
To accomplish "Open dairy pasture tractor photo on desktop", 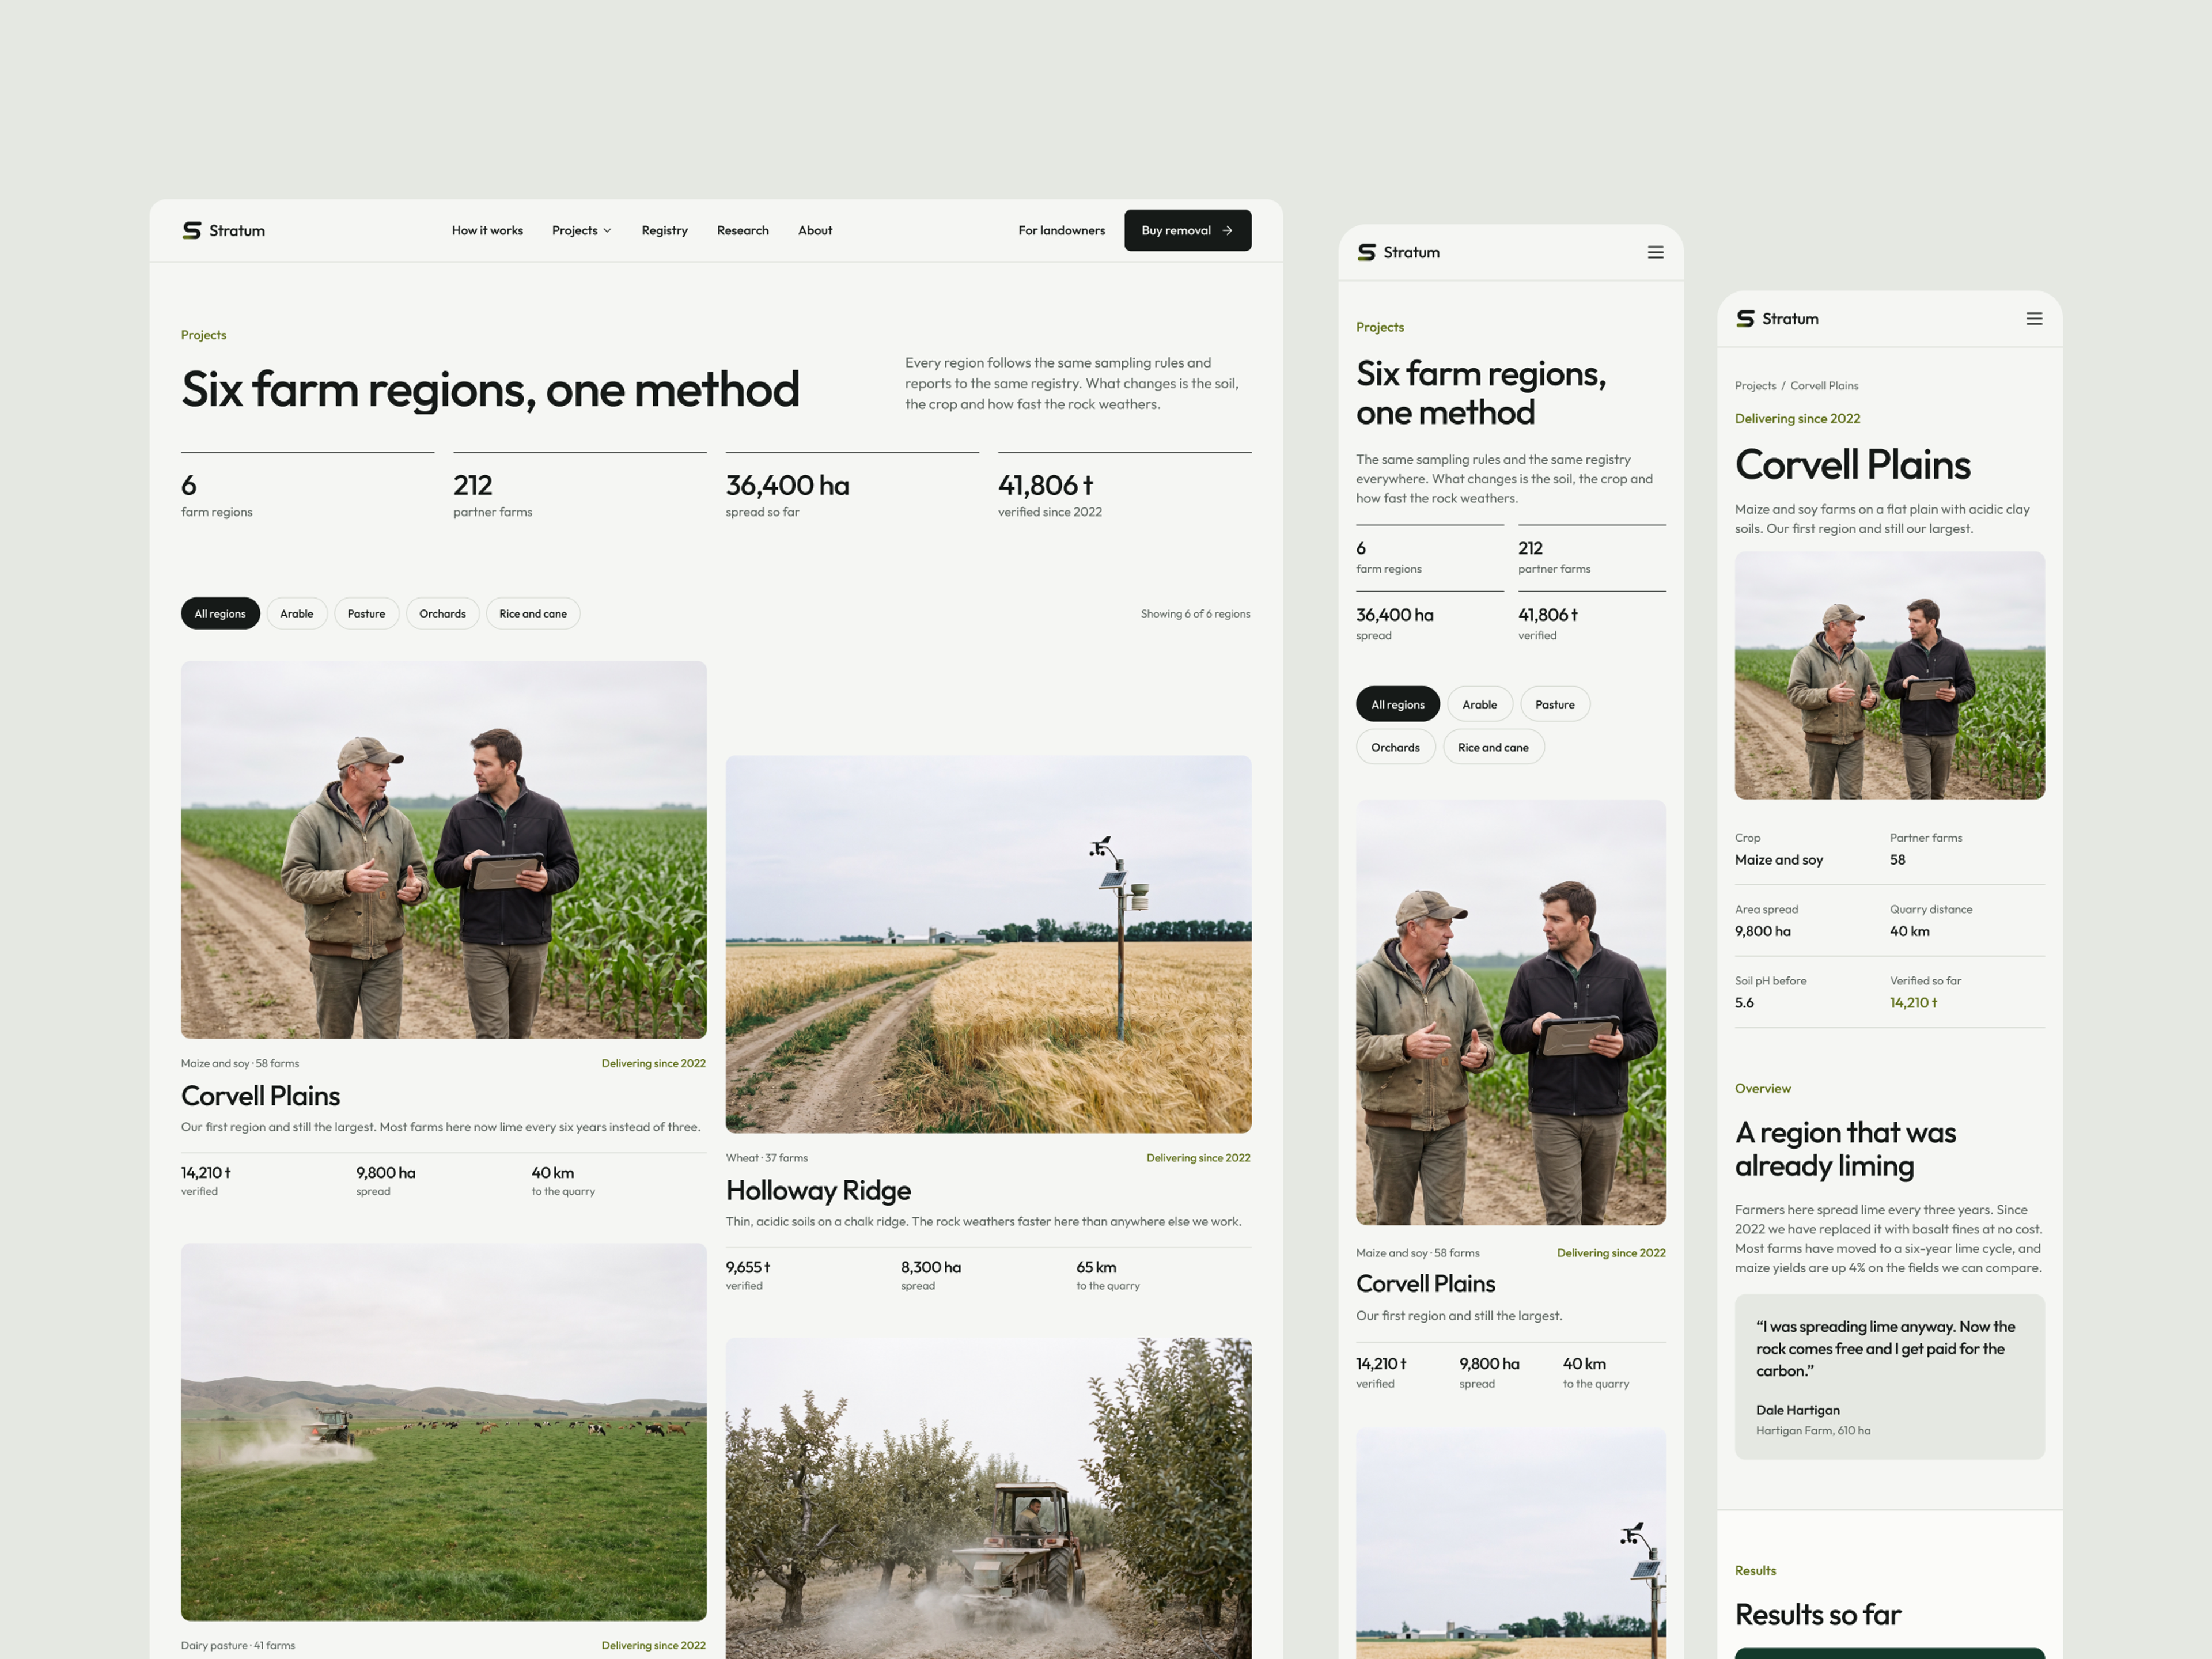I will tap(443, 1432).
